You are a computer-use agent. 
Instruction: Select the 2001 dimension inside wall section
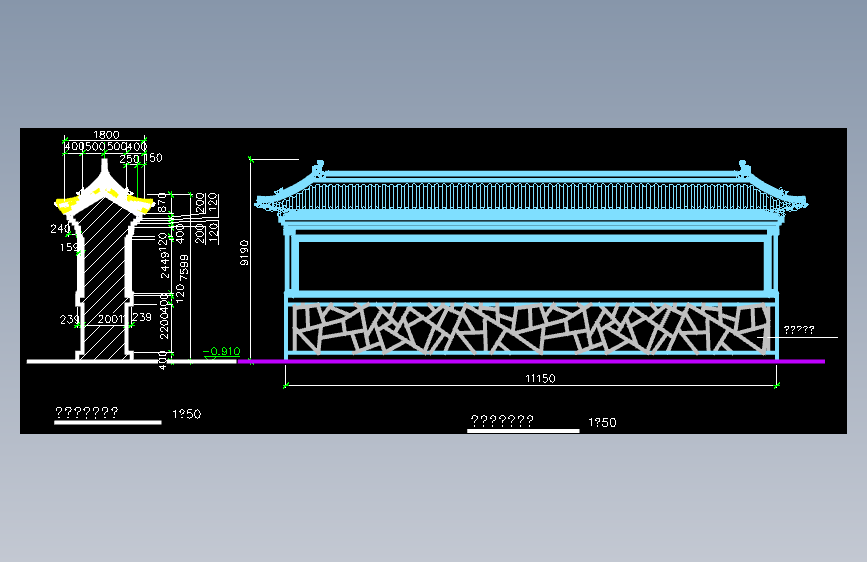pos(111,319)
